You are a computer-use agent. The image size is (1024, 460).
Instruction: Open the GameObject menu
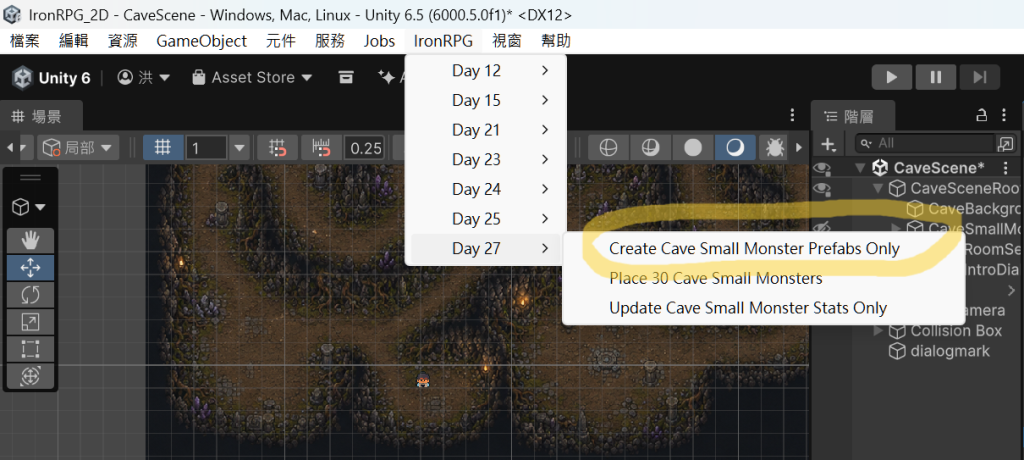click(x=201, y=41)
